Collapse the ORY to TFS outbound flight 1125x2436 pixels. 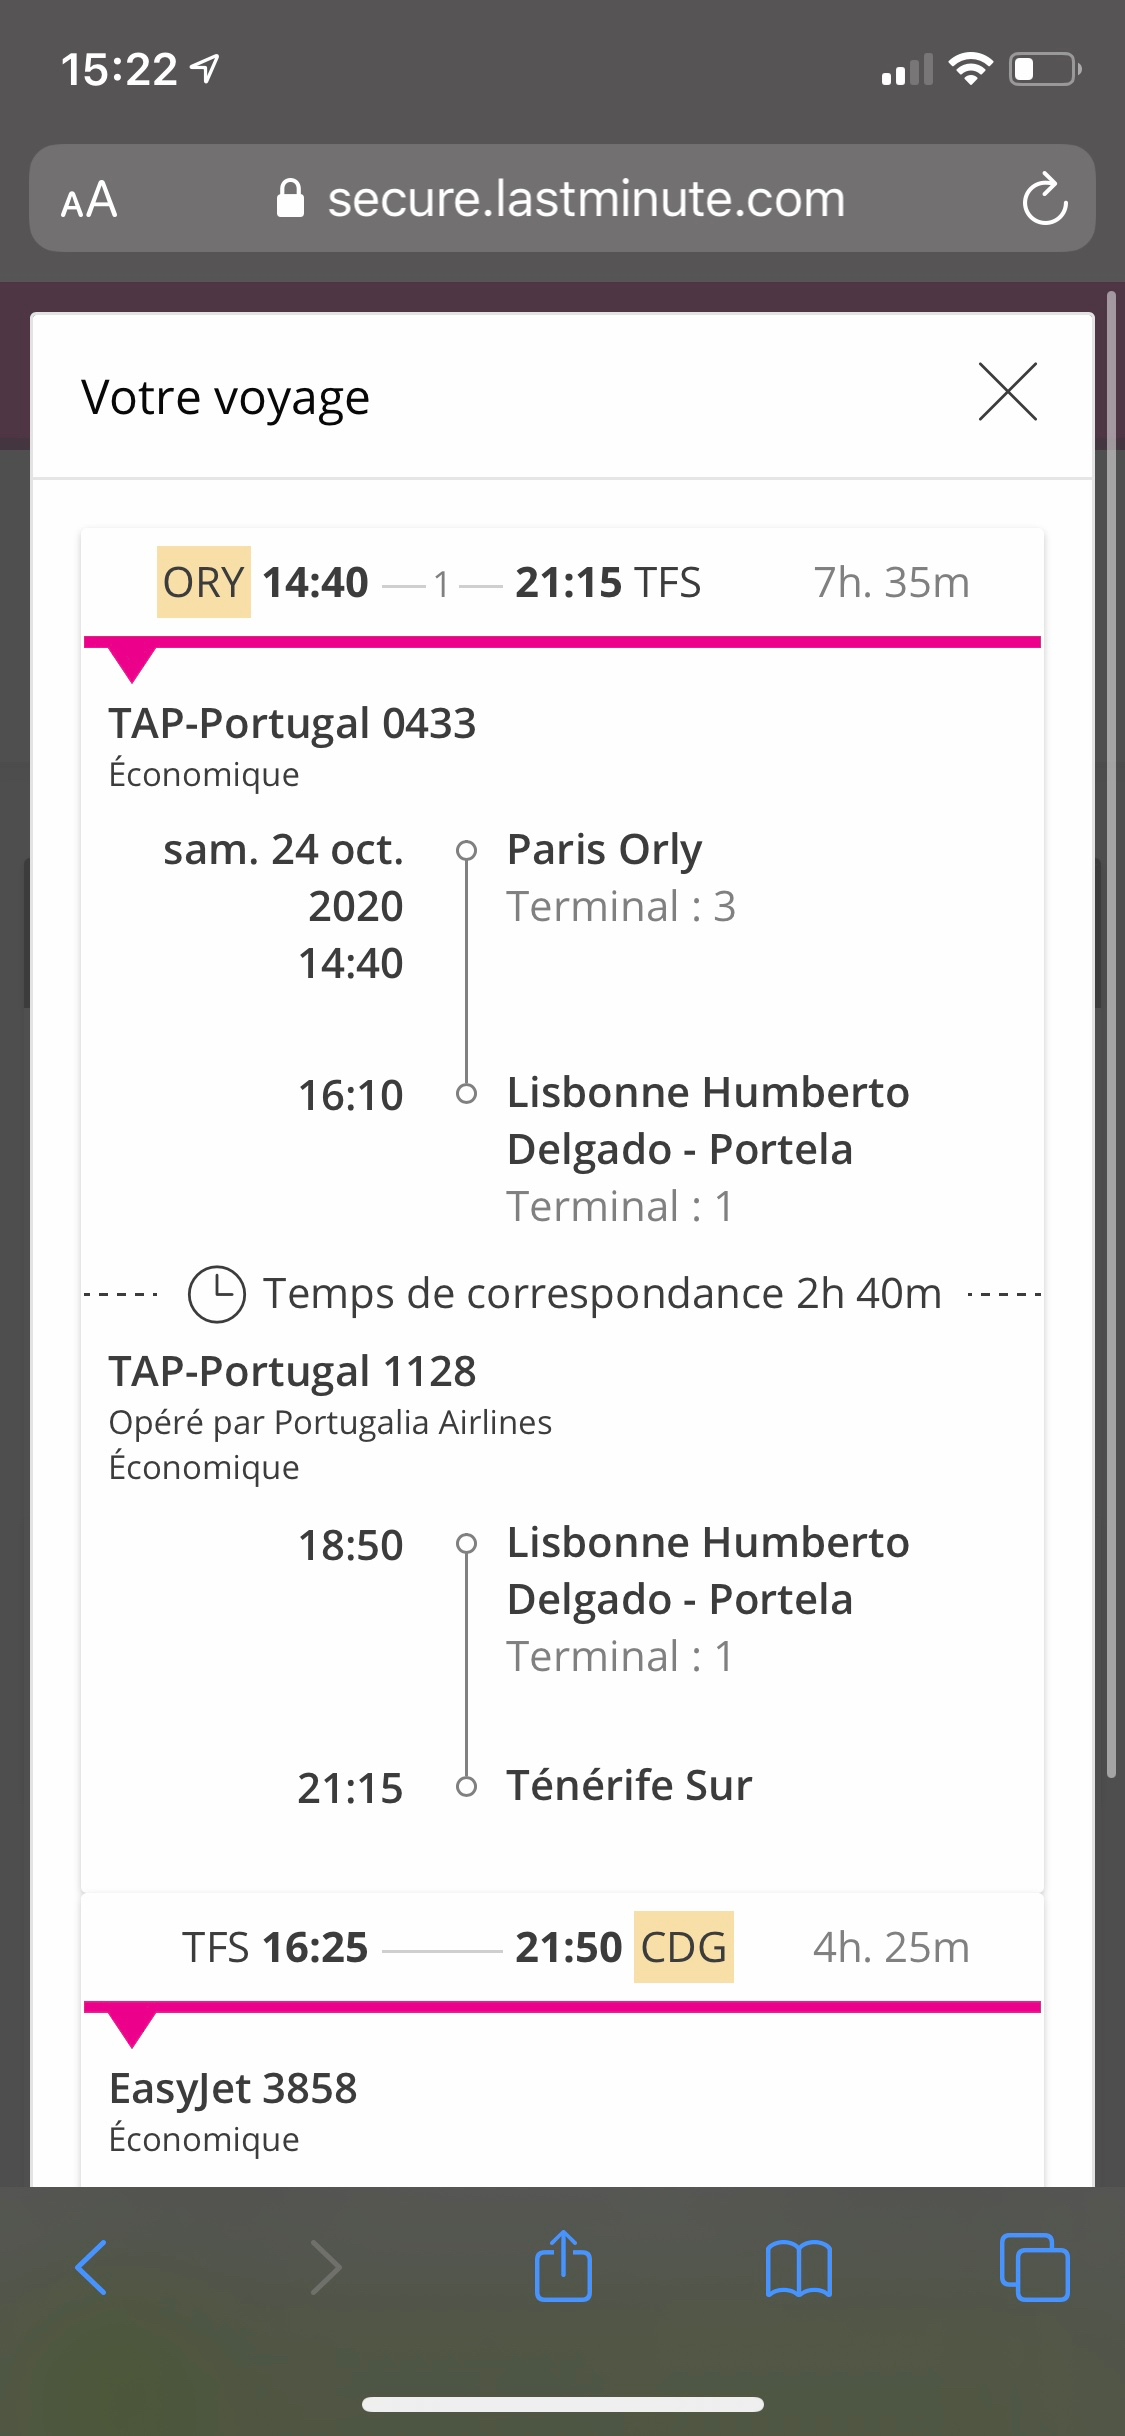(x=562, y=582)
